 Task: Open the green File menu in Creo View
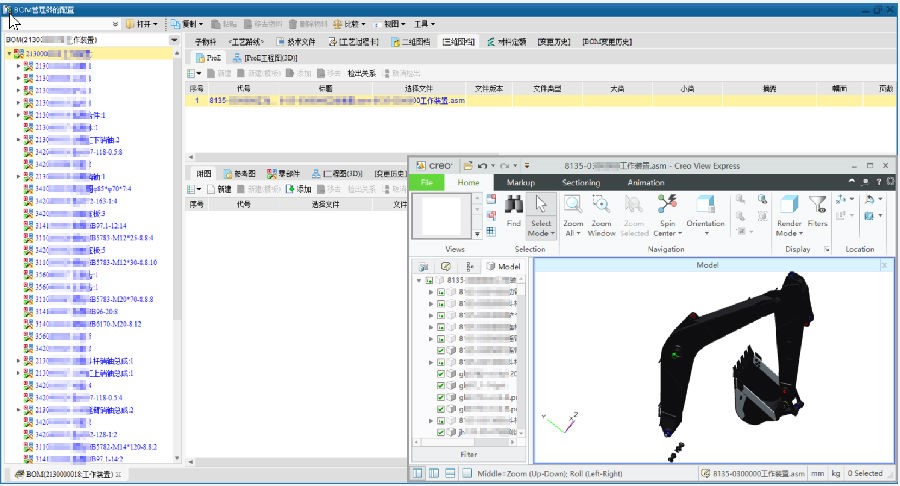pyautogui.click(x=426, y=183)
